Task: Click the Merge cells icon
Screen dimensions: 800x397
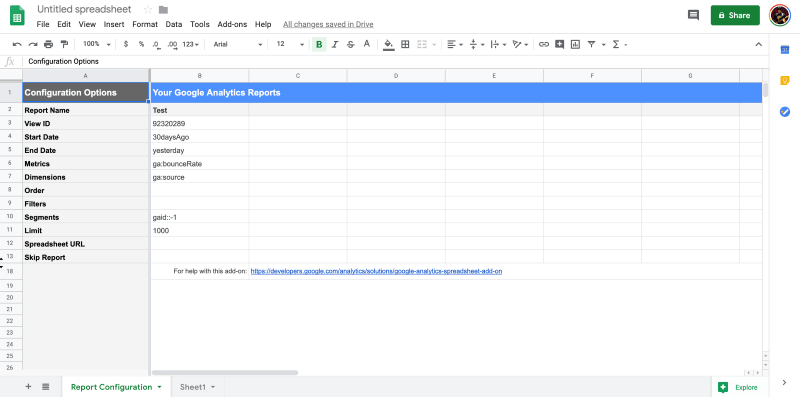Action: (x=422, y=44)
